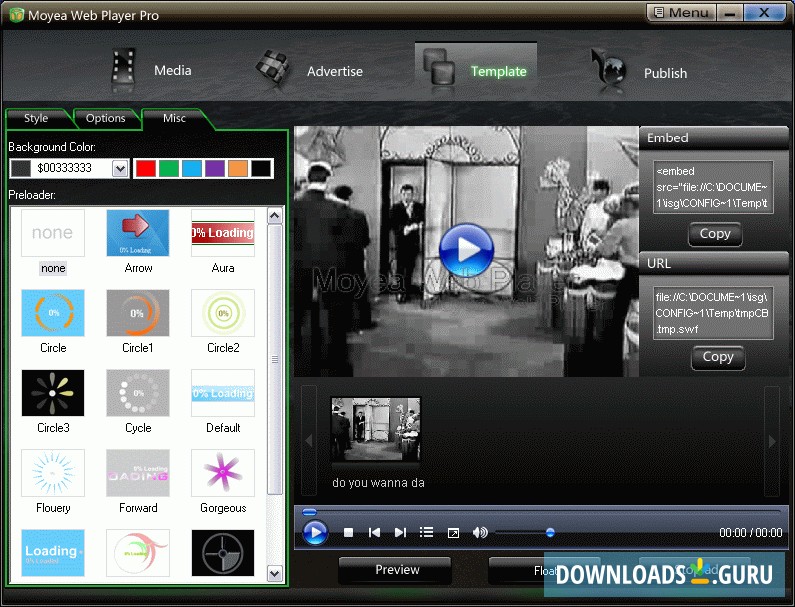The height and width of the screenshot is (607, 795).
Task: Click play in the player control bar
Action: click(x=315, y=532)
